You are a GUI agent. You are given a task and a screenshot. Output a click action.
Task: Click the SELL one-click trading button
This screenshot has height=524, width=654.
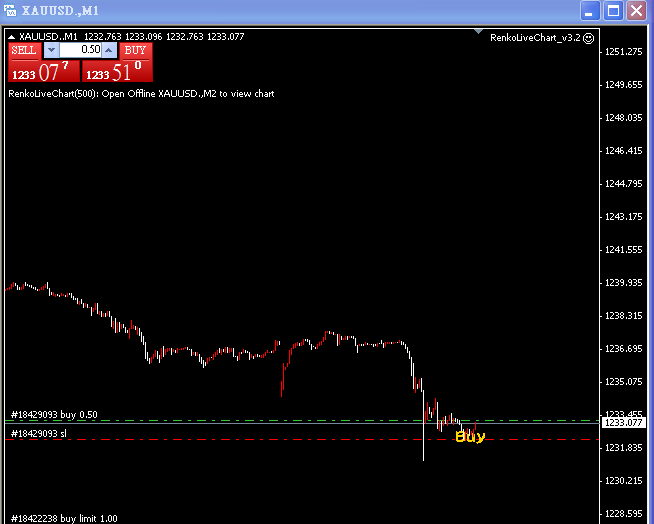tap(25, 50)
